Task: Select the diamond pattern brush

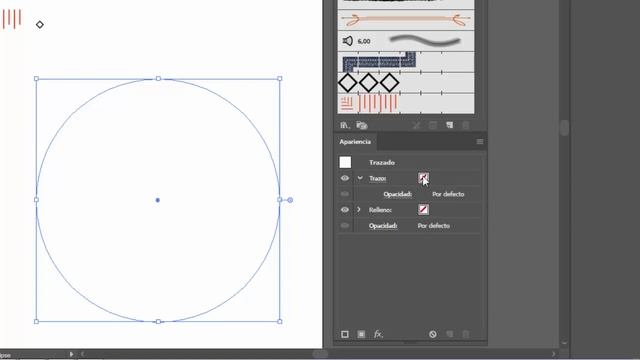Action: (x=406, y=83)
